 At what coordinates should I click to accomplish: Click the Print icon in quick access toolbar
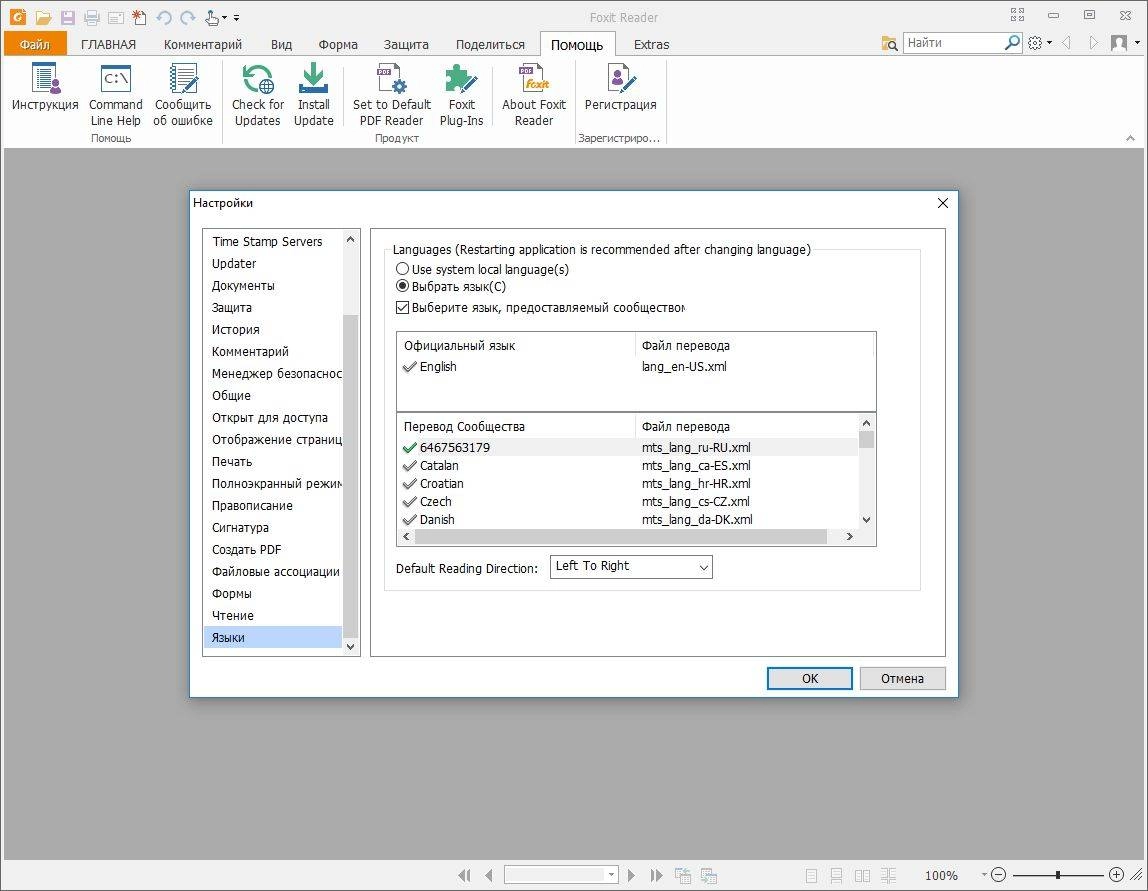[x=92, y=18]
